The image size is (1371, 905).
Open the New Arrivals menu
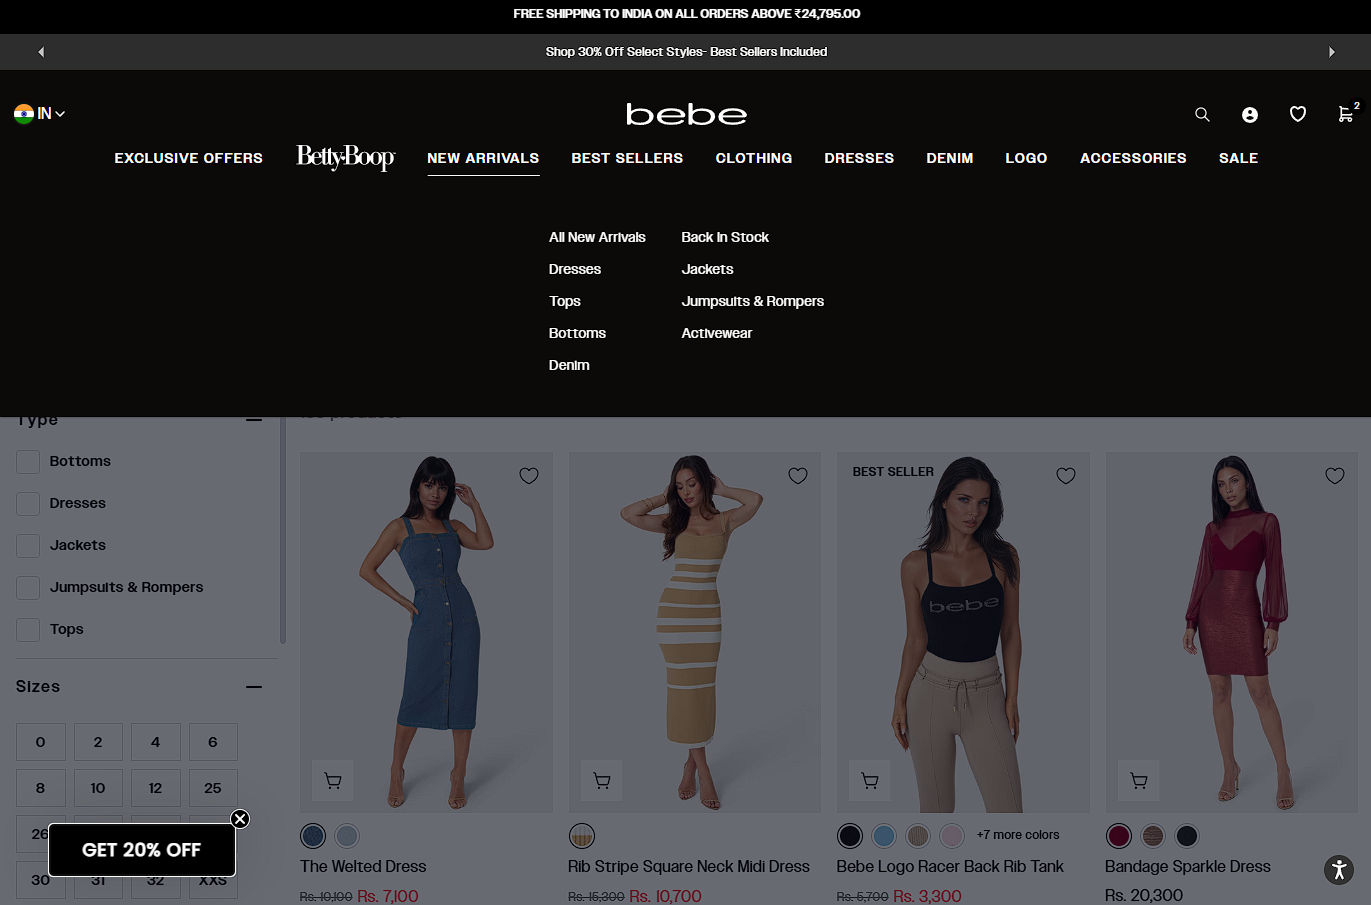(483, 158)
